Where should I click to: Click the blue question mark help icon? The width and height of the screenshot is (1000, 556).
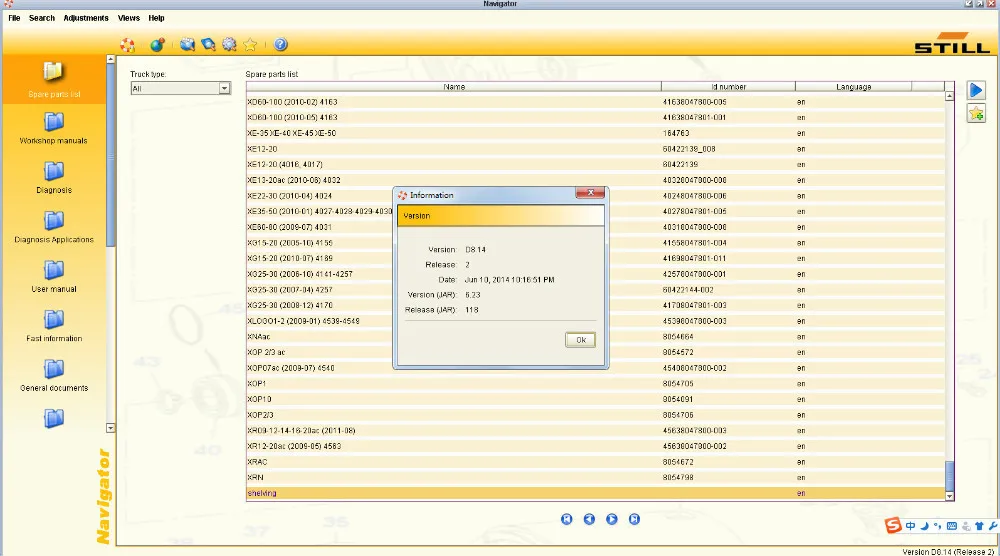(x=281, y=45)
